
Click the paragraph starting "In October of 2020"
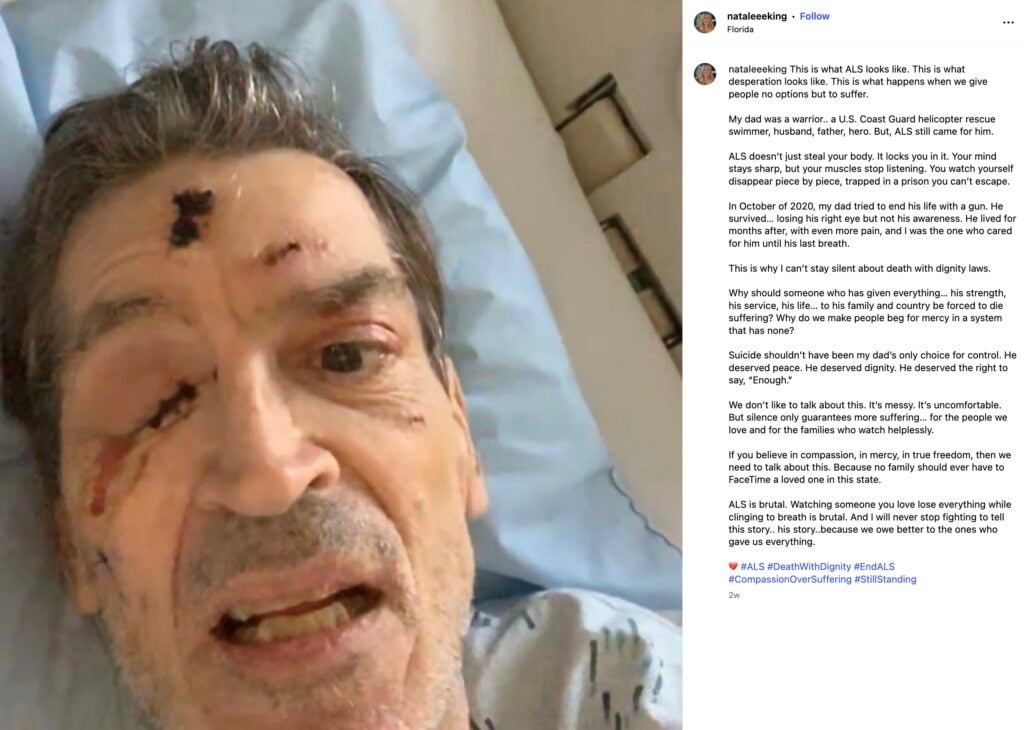(872, 225)
